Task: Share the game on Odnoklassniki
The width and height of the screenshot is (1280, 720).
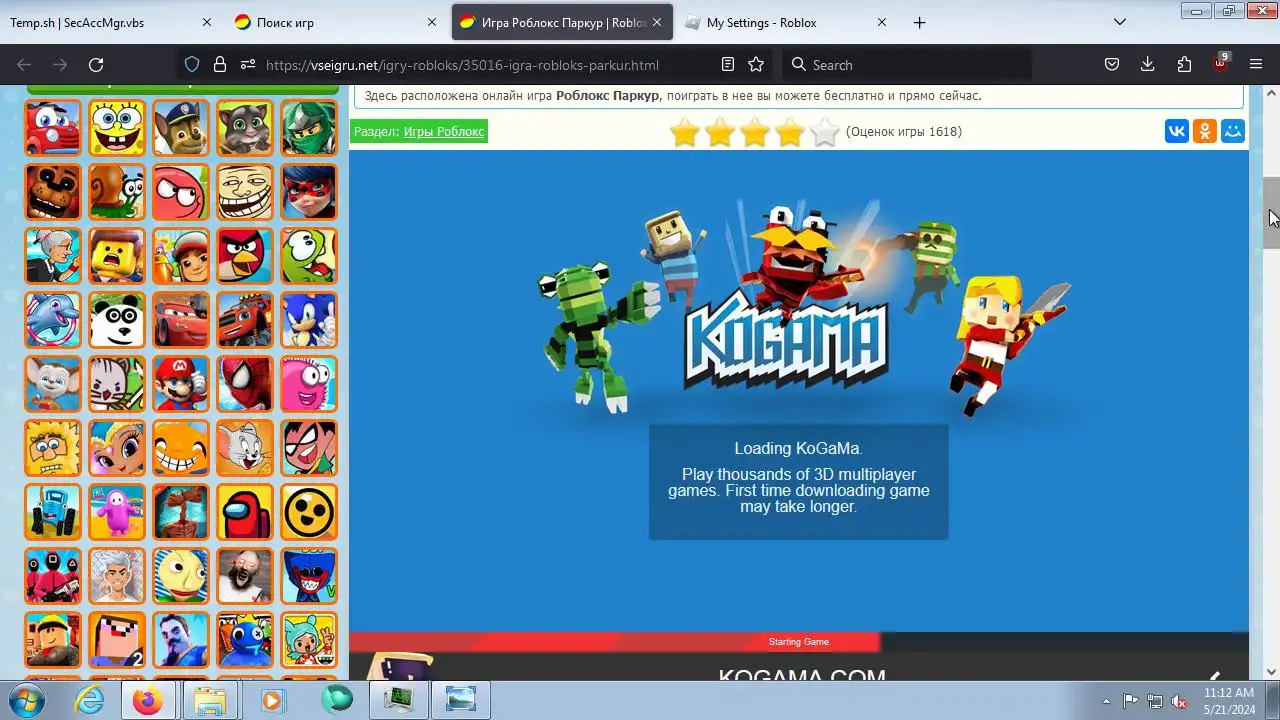Action: coord(1205,131)
